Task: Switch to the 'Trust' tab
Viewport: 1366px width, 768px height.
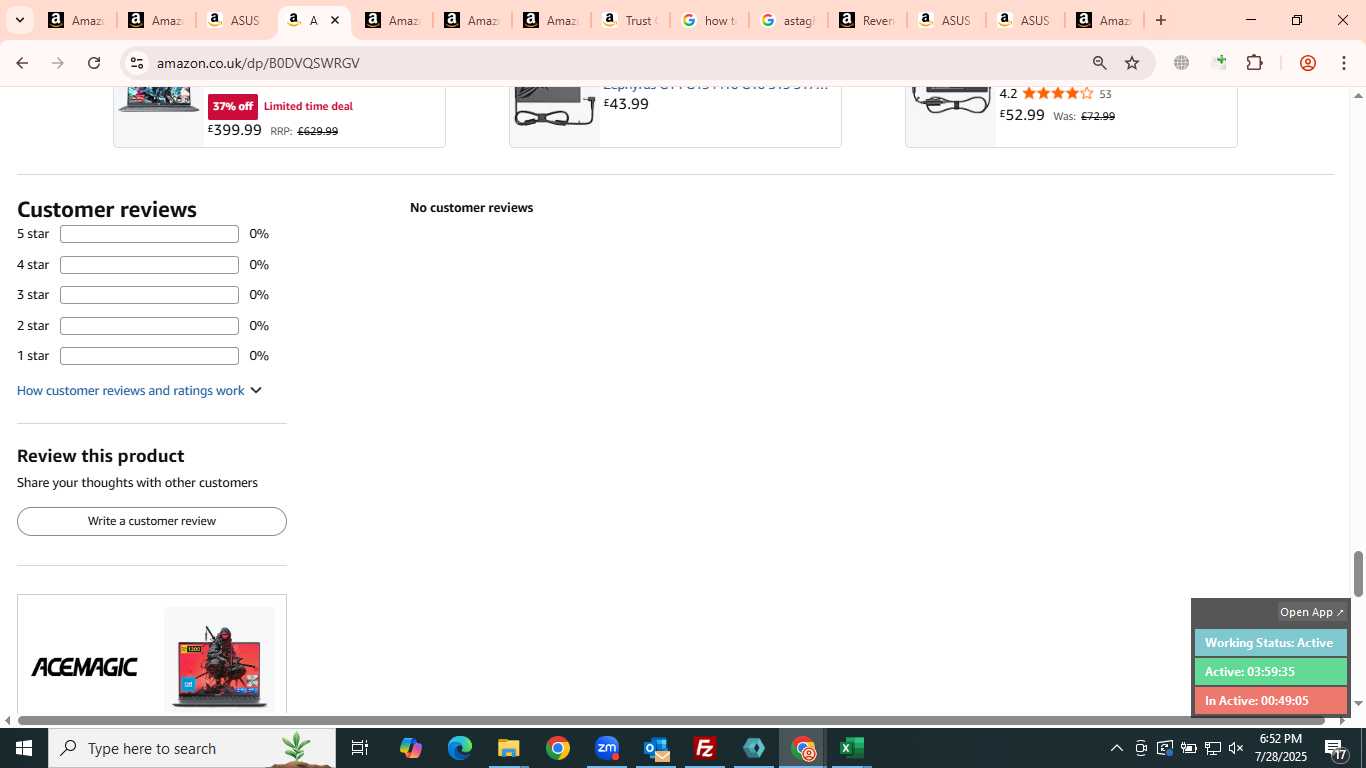Action: tap(630, 20)
